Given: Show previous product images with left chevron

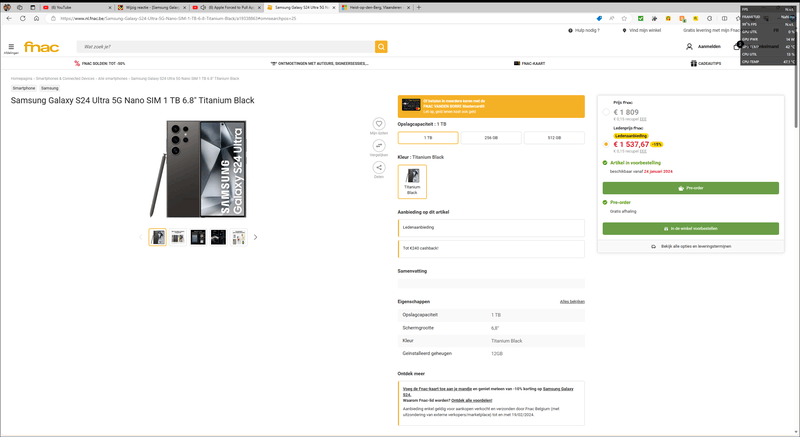Looking at the screenshot, I should [141, 237].
